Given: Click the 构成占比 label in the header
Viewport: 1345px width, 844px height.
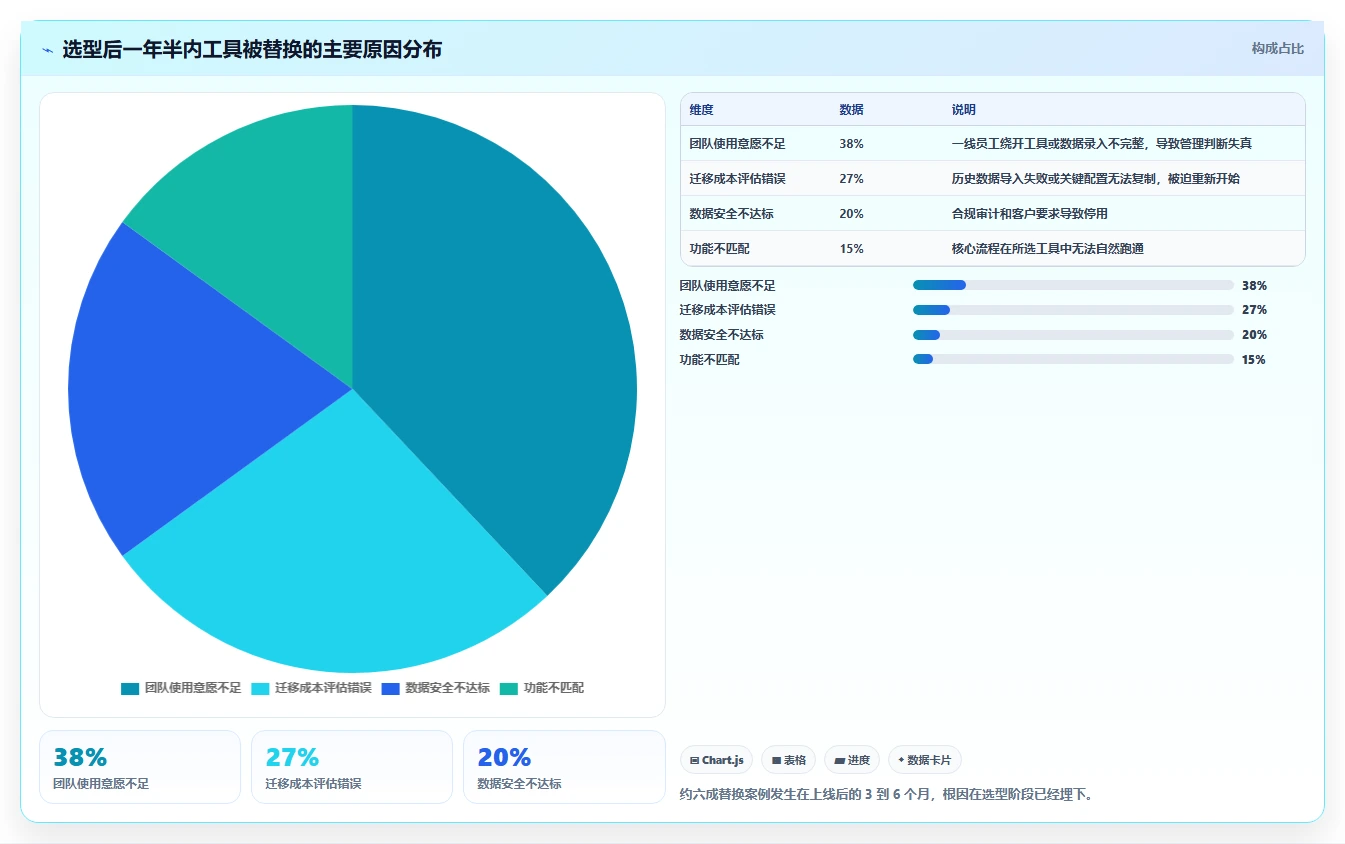Looking at the screenshot, I should tap(1277, 48).
